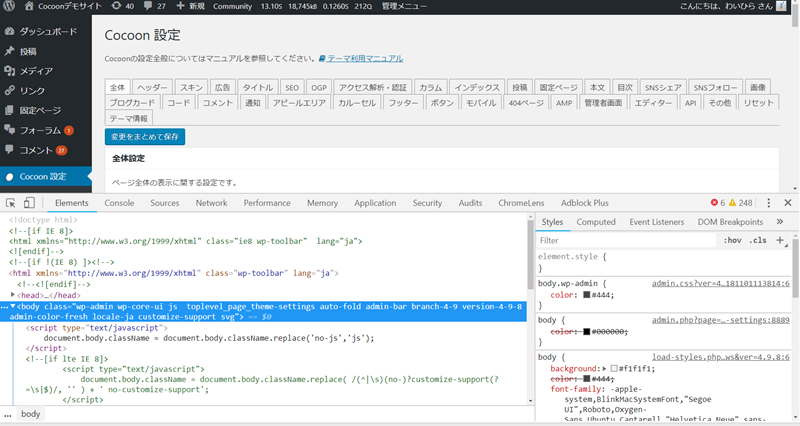Open comments bubble showing 27 in admin bar
The image size is (800, 426).
point(154,6)
